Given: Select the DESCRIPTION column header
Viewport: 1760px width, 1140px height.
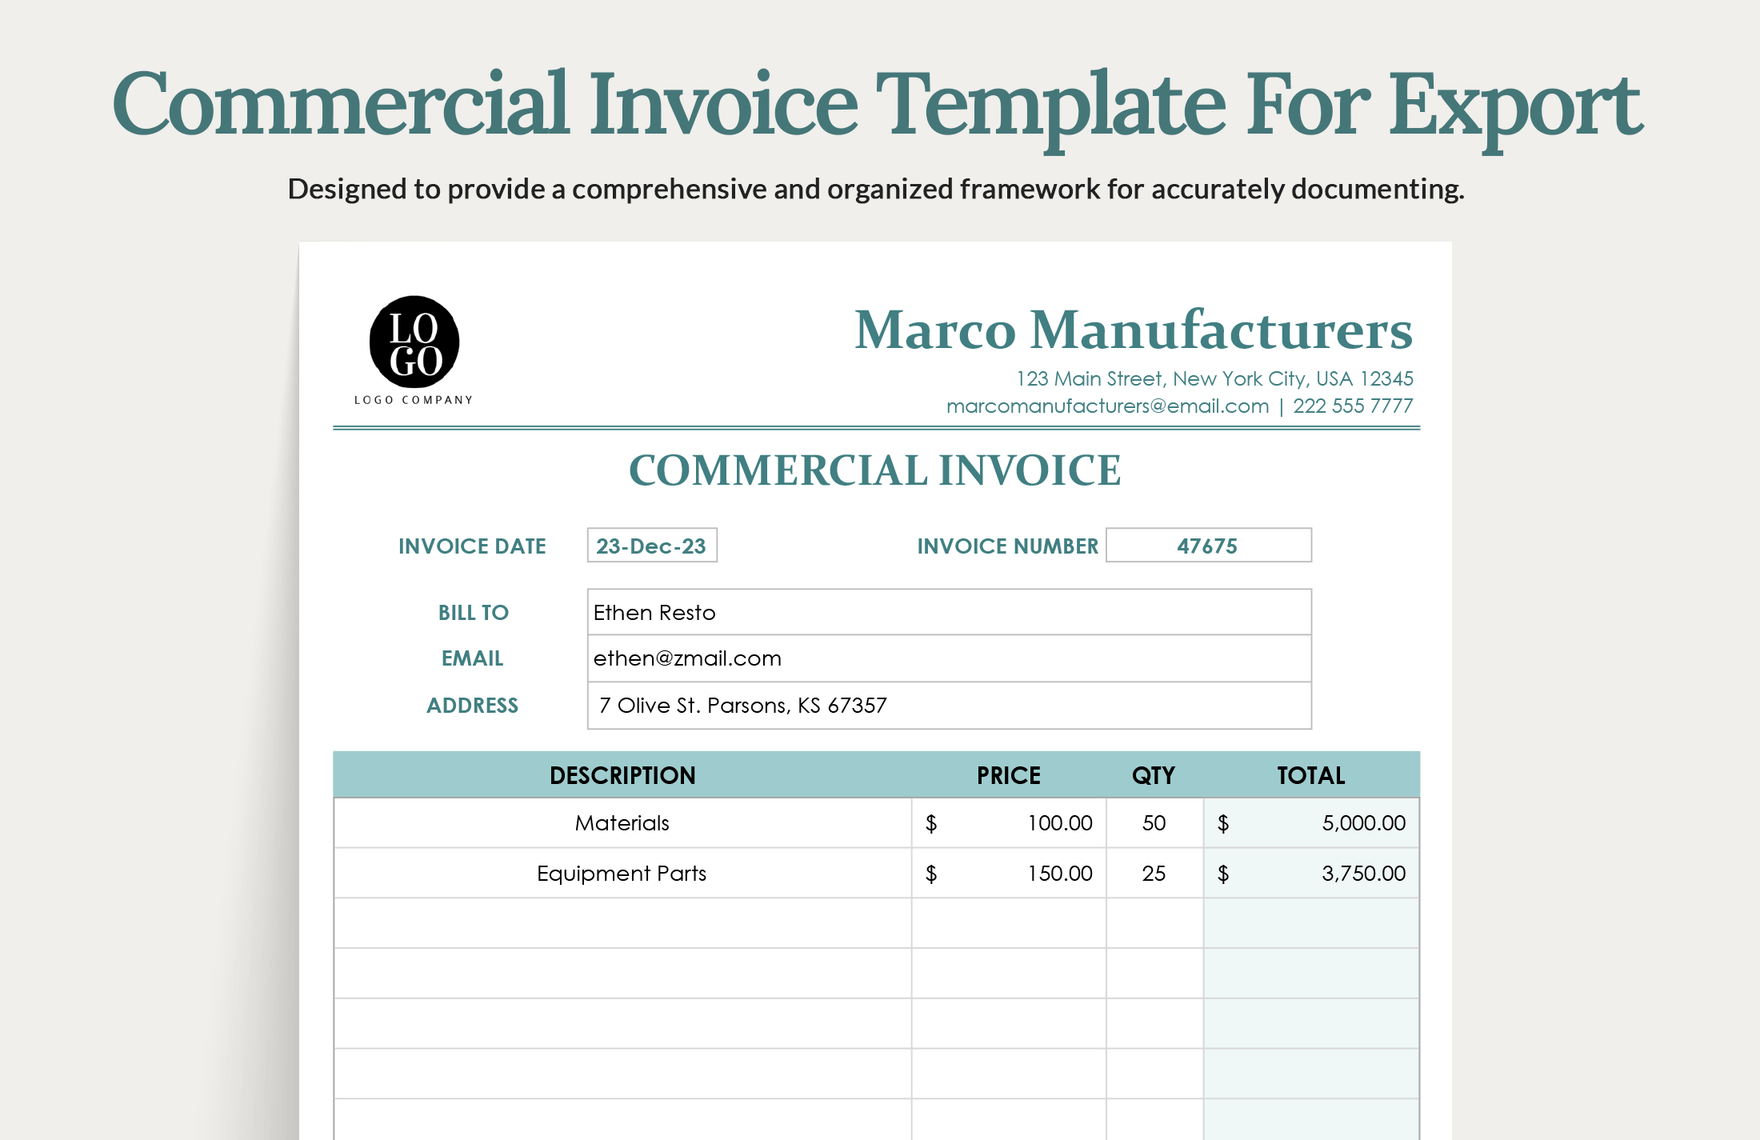Looking at the screenshot, I should coord(622,775).
